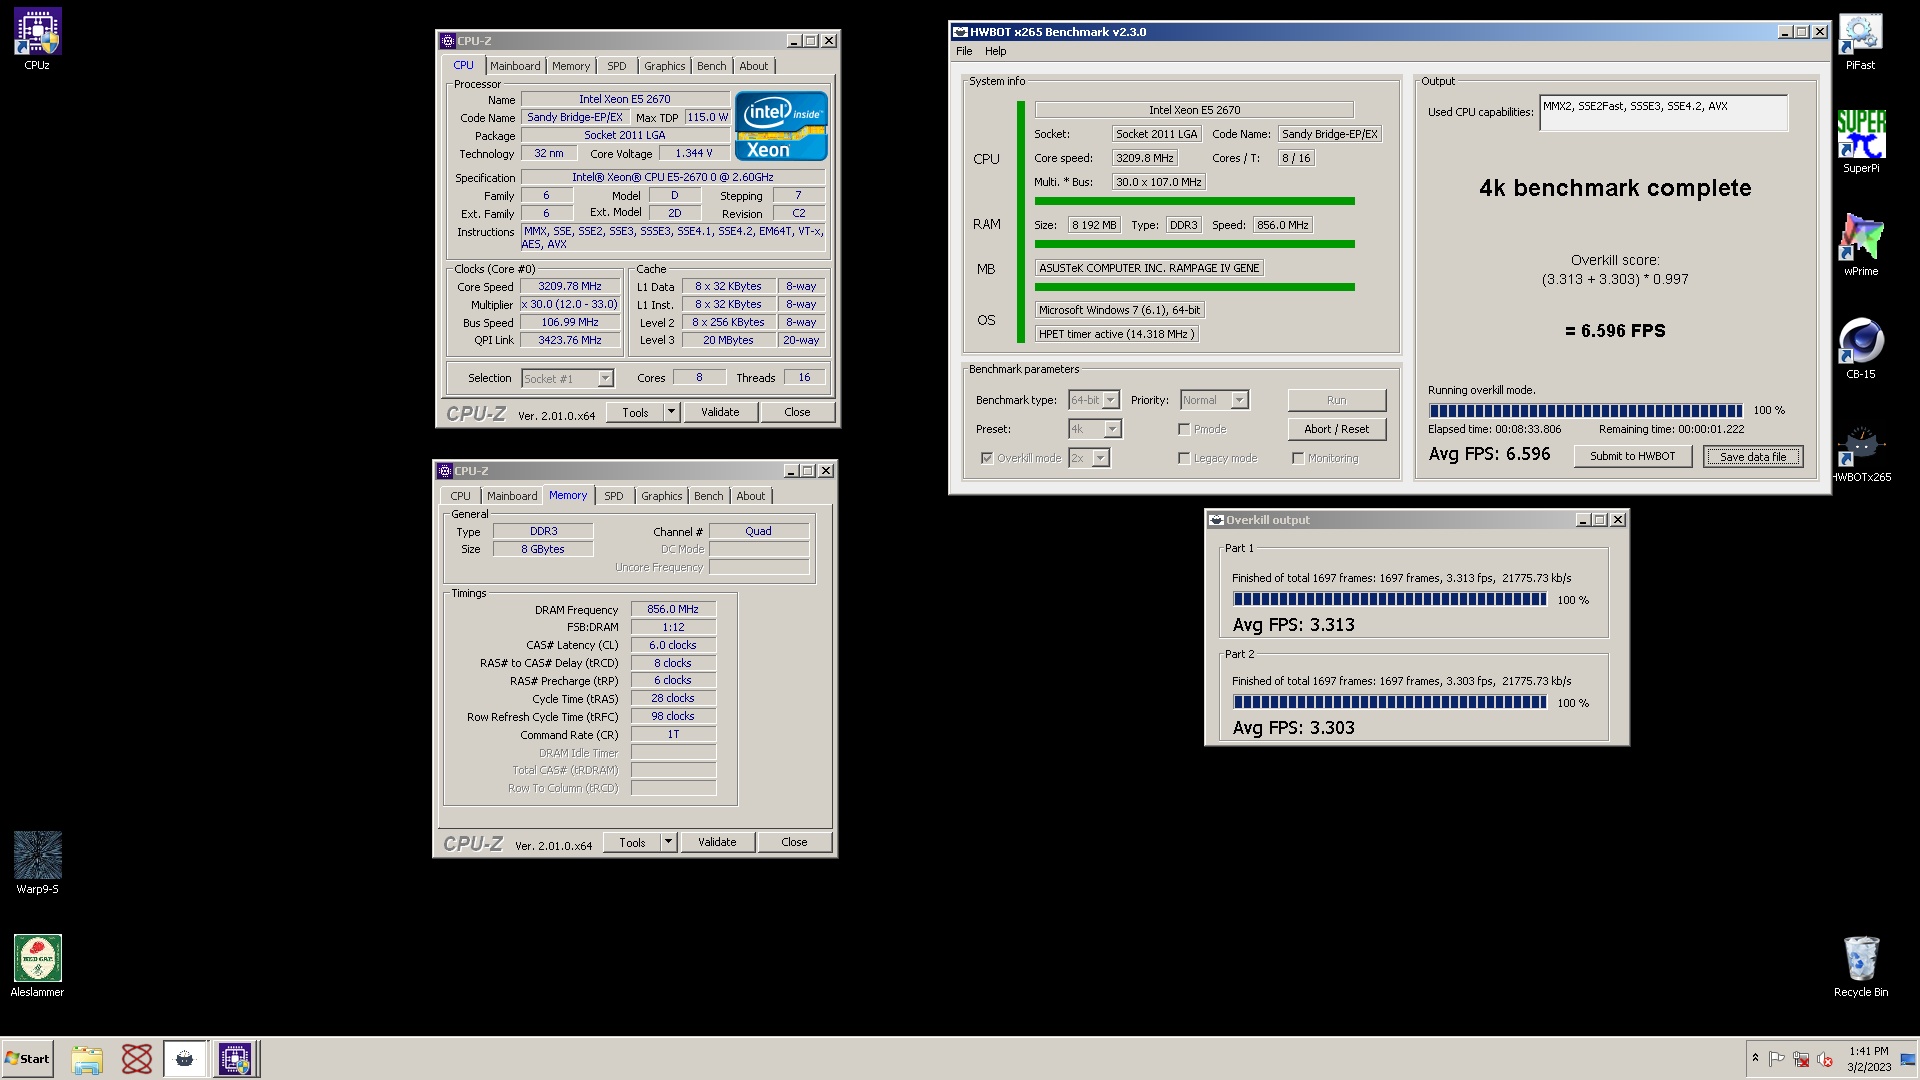Open Windows Explorer from the taskbar
The image size is (1920, 1080).
87,1059
